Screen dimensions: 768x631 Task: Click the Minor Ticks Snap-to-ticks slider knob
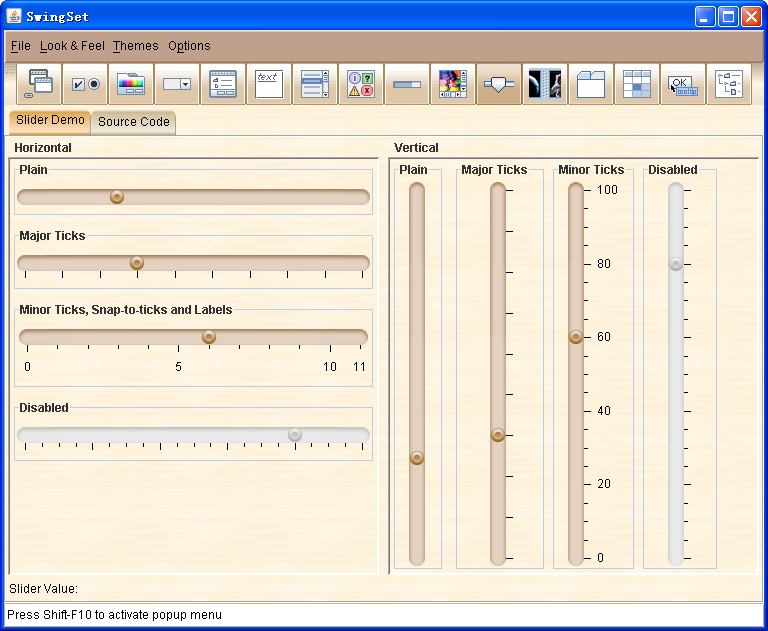(x=209, y=337)
